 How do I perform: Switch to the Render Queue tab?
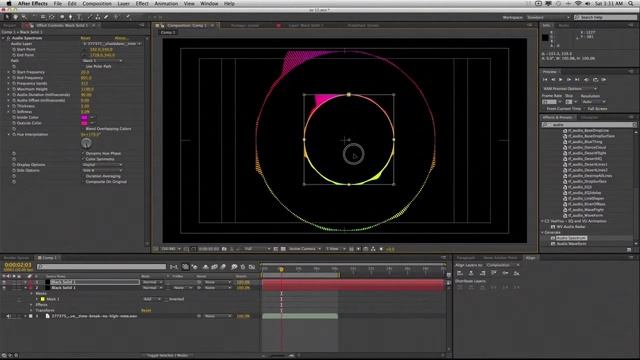click(x=17, y=258)
